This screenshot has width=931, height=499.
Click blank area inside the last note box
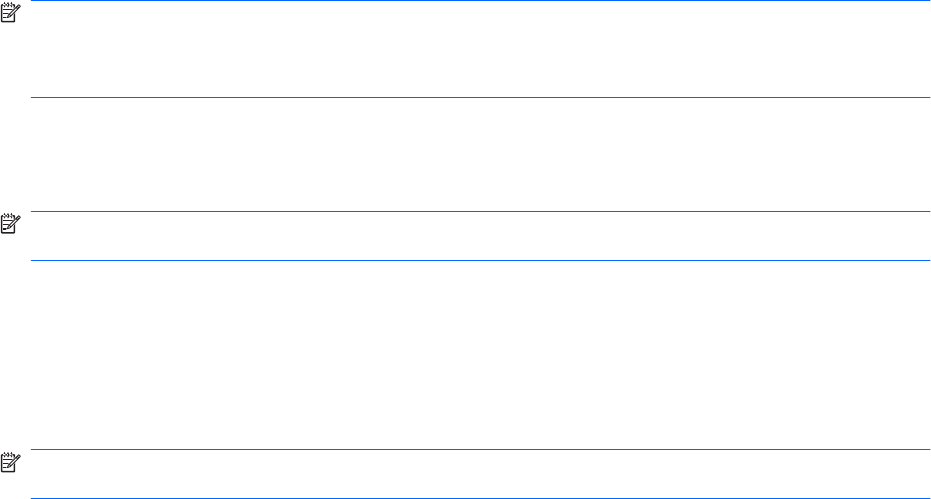(x=480, y=474)
